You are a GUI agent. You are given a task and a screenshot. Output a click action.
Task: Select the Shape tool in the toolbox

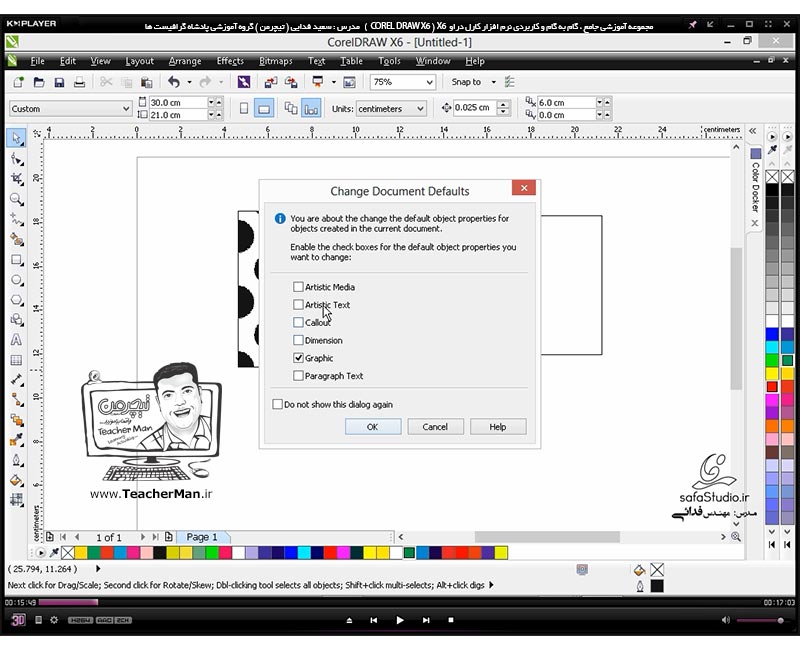[x=17, y=159]
